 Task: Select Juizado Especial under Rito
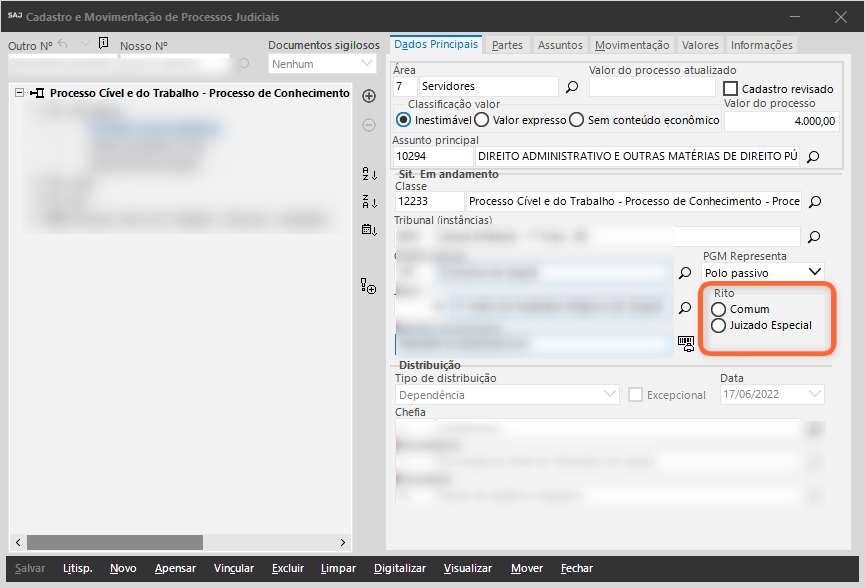pos(718,325)
